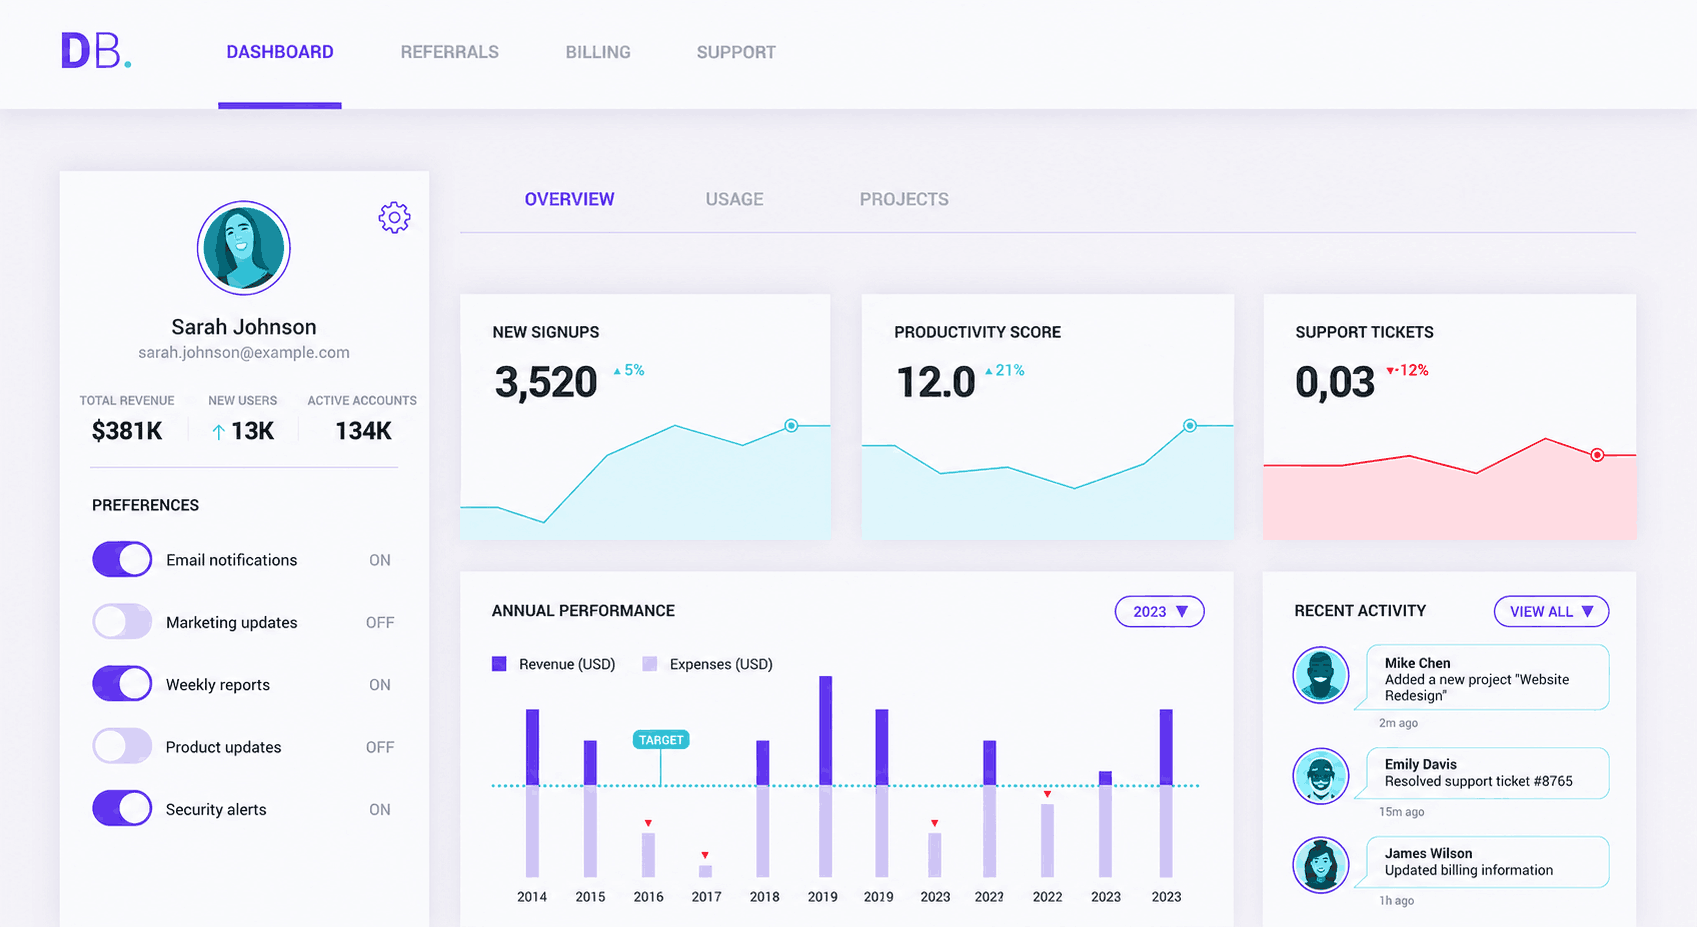The width and height of the screenshot is (1697, 927).
Task: Click sarah.johnson@example.com email
Action: pos(244,352)
